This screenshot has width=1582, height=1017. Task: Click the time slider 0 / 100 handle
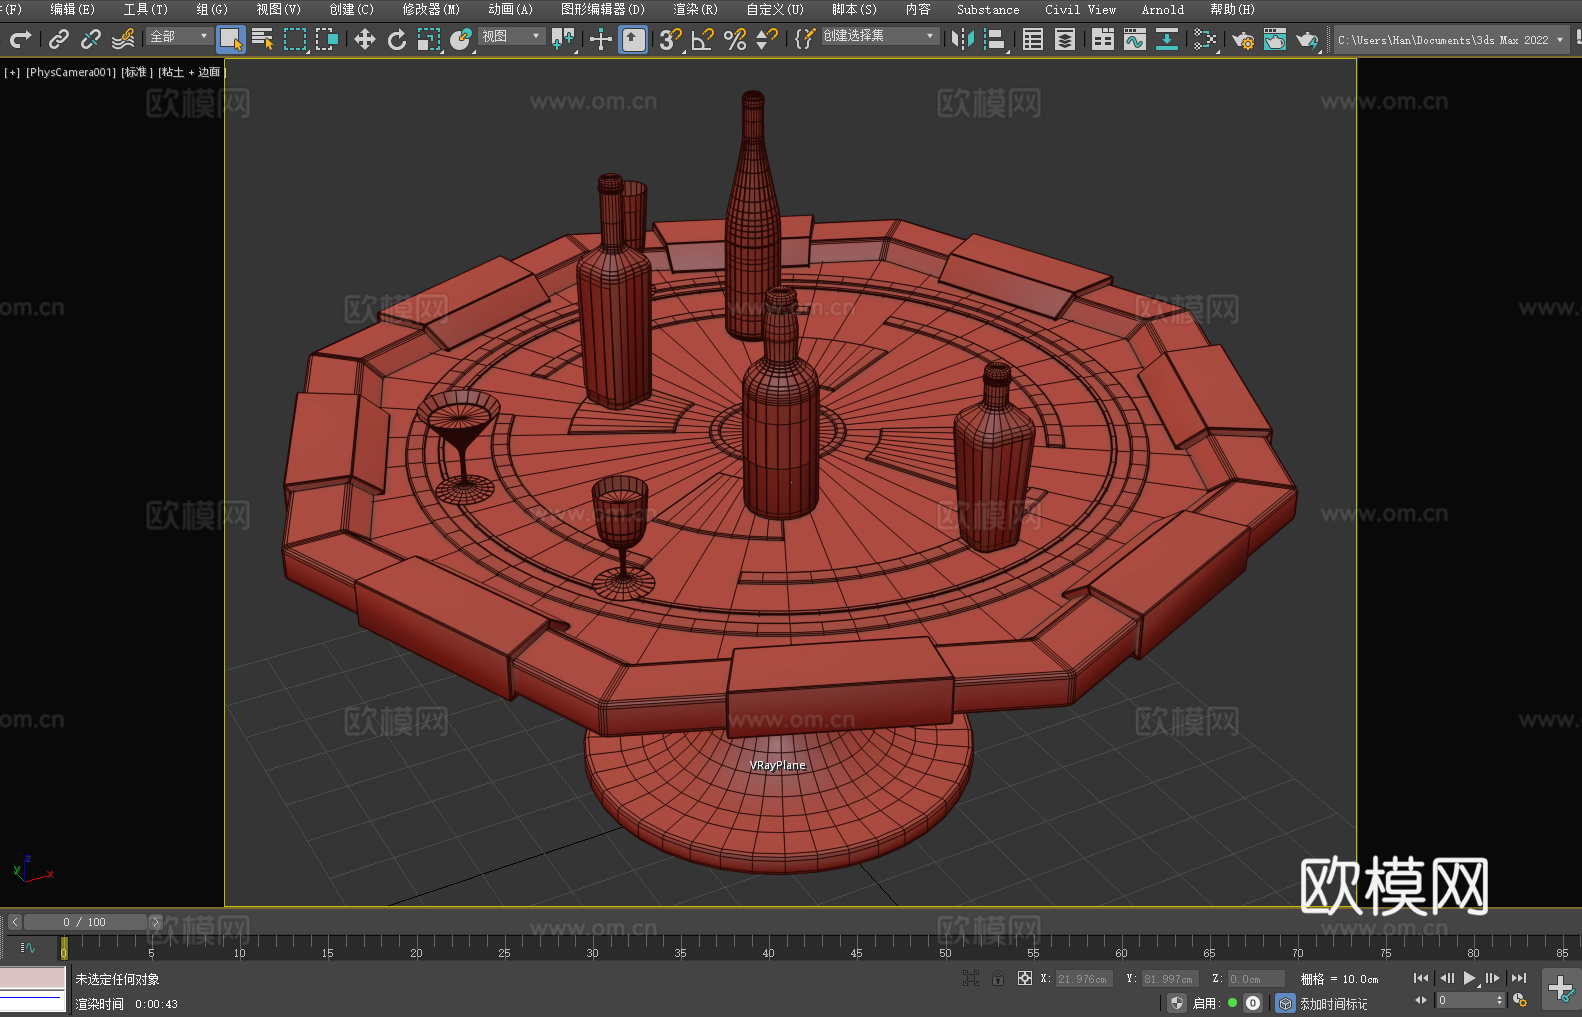point(85,922)
